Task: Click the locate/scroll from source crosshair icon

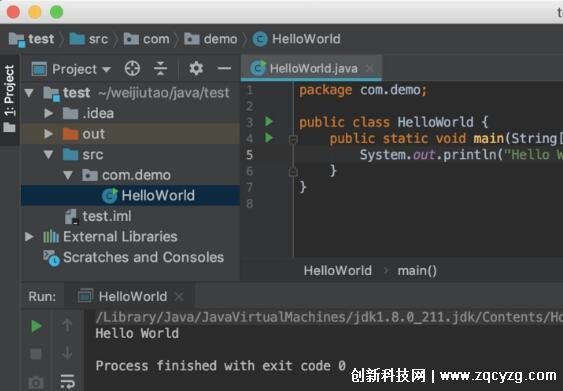Action: [132, 69]
